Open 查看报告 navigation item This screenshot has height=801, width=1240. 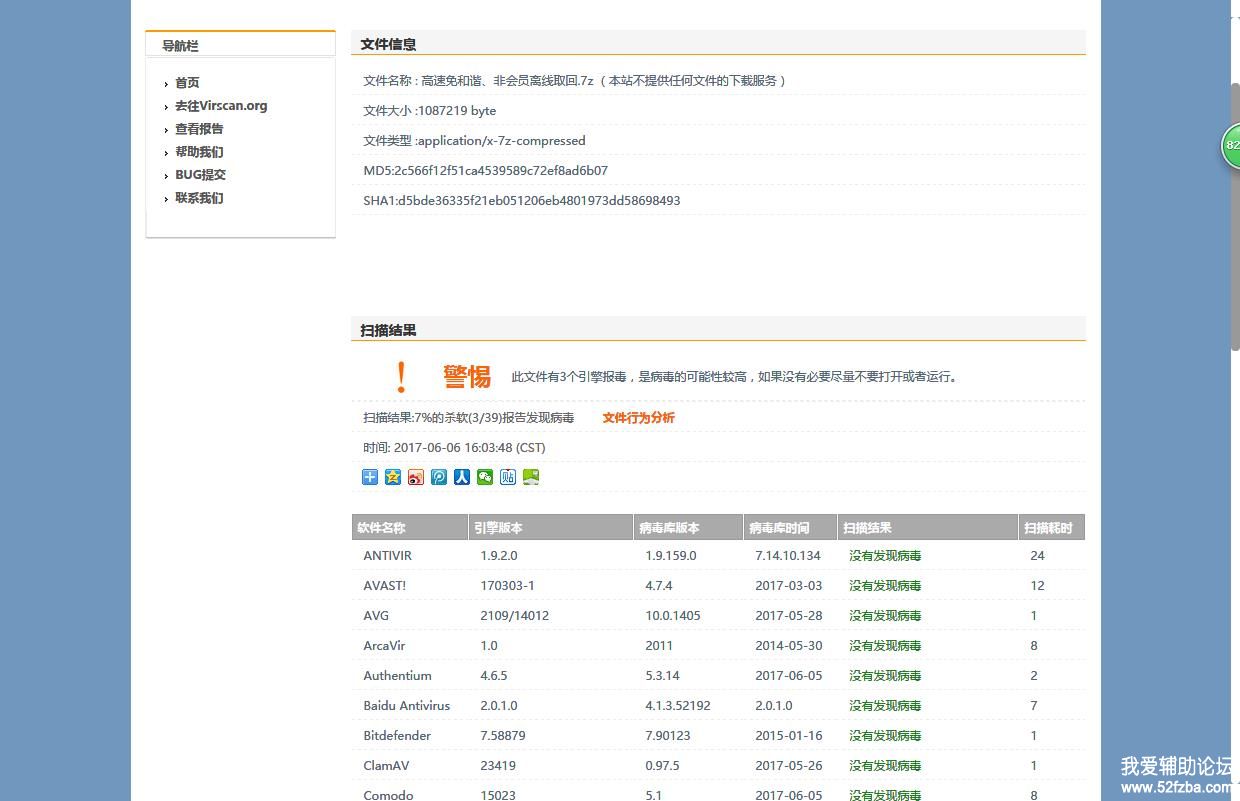pyautogui.click(x=199, y=129)
